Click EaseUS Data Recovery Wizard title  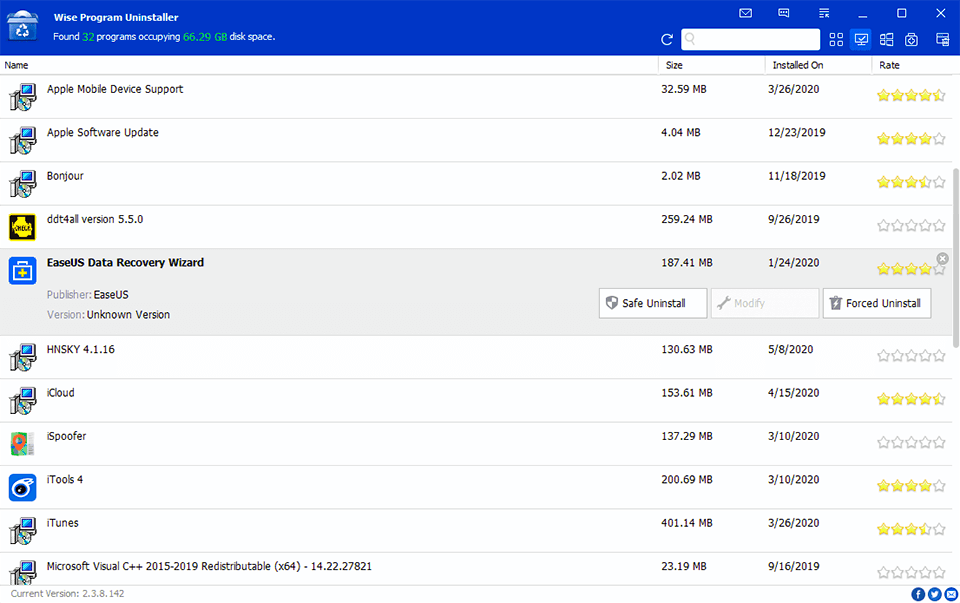[x=126, y=263]
